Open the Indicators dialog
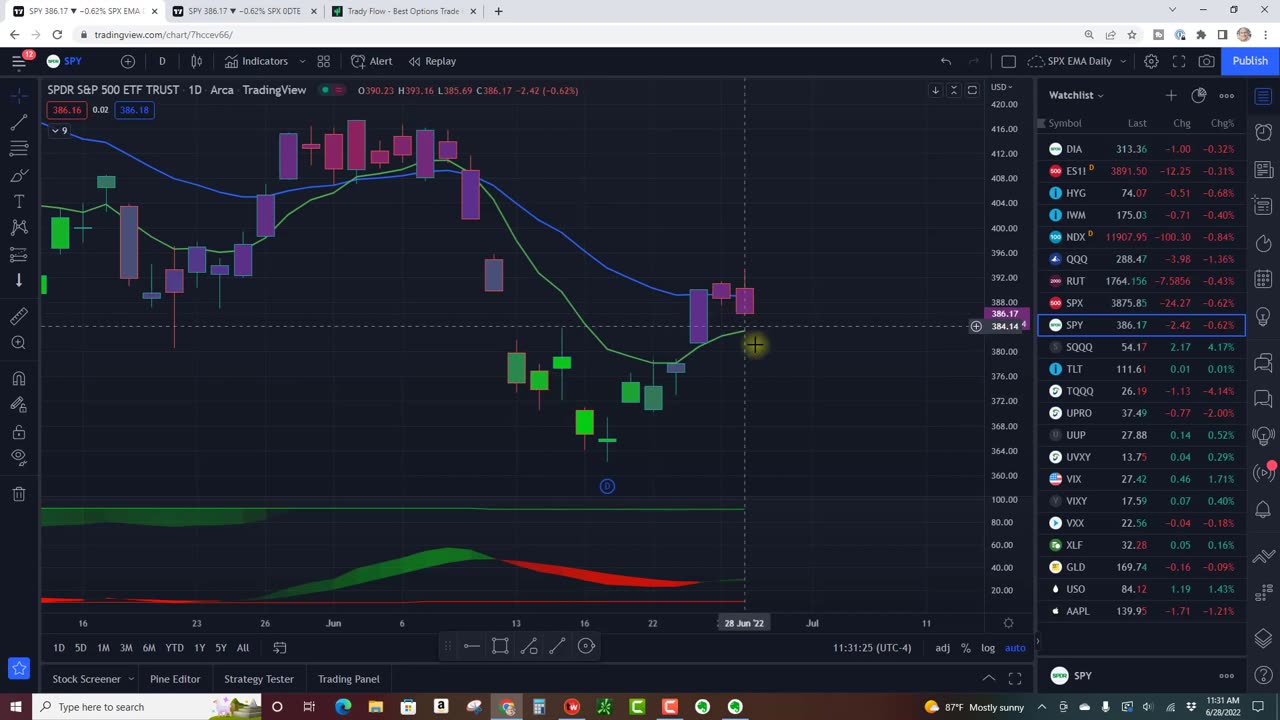 257,61
